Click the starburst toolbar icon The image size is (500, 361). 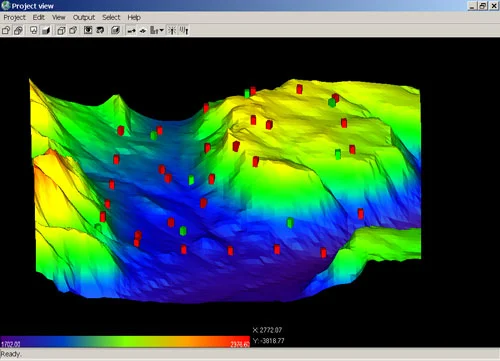pos(172,31)
